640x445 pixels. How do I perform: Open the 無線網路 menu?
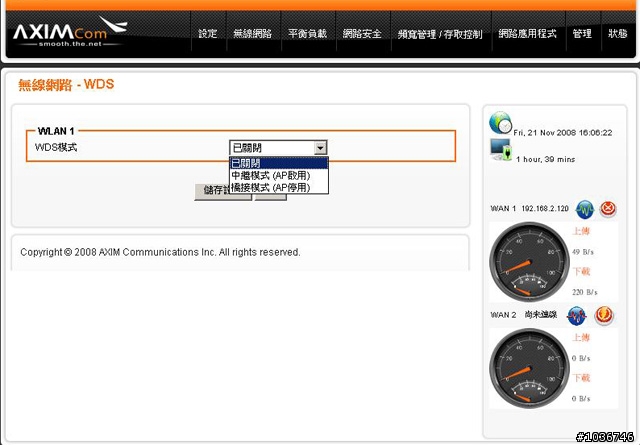point(253,33)
